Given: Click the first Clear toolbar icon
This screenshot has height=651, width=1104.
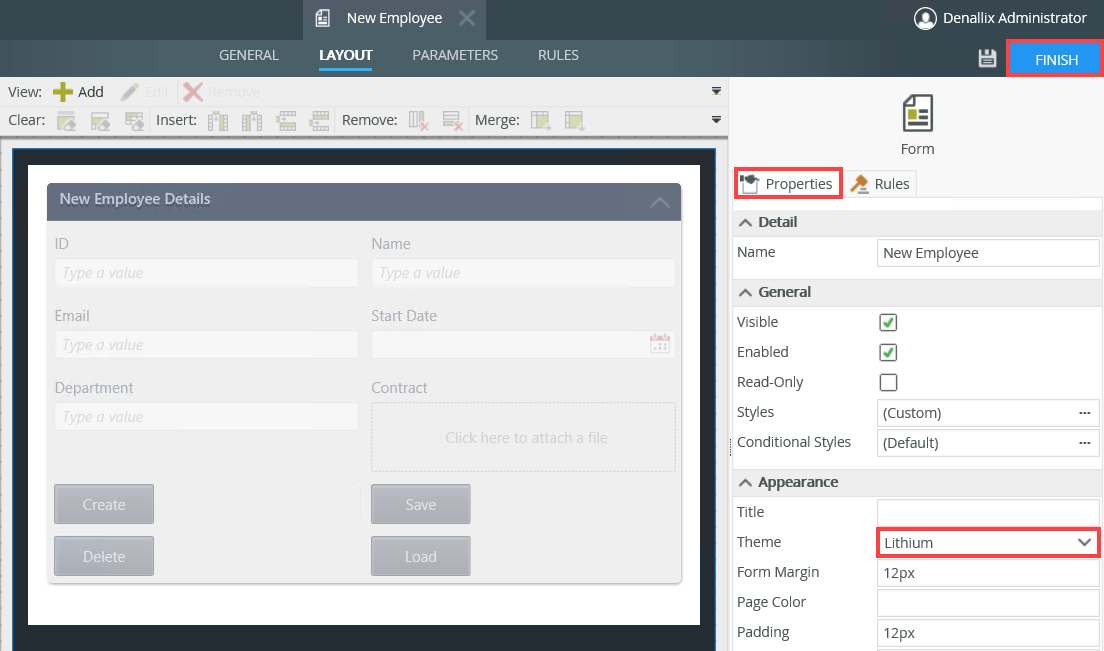Looking at the screenshot, I should (67, 121).
